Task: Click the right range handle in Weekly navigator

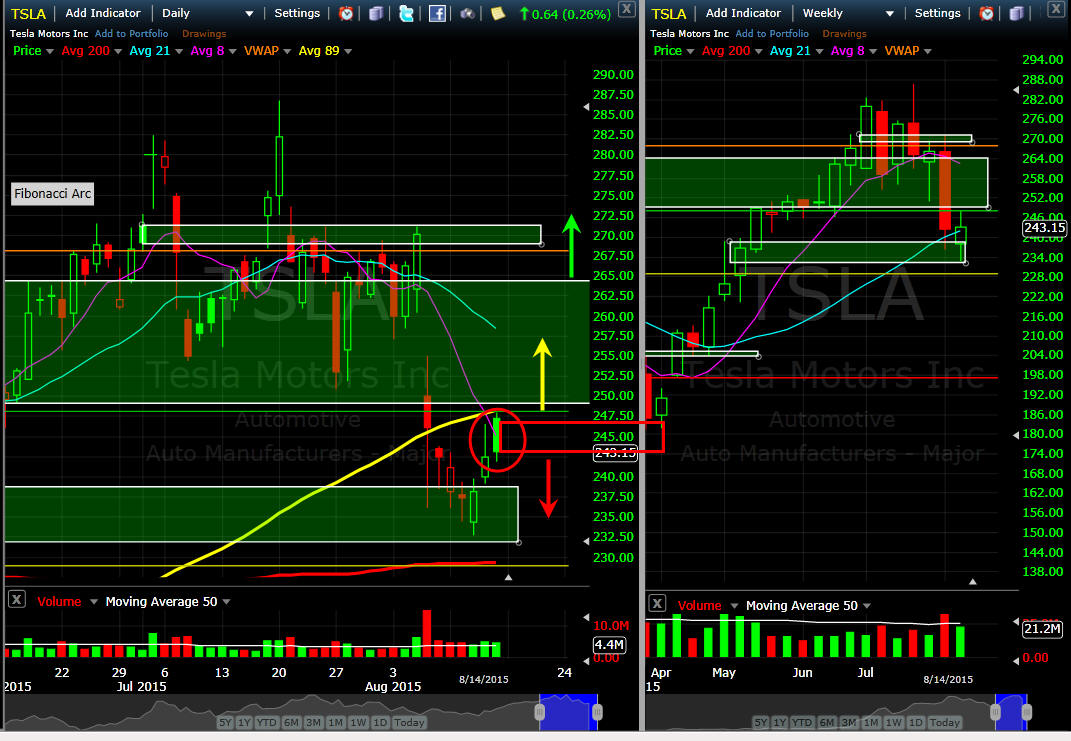Action: pyautogui.click(x=1027, y=712)
